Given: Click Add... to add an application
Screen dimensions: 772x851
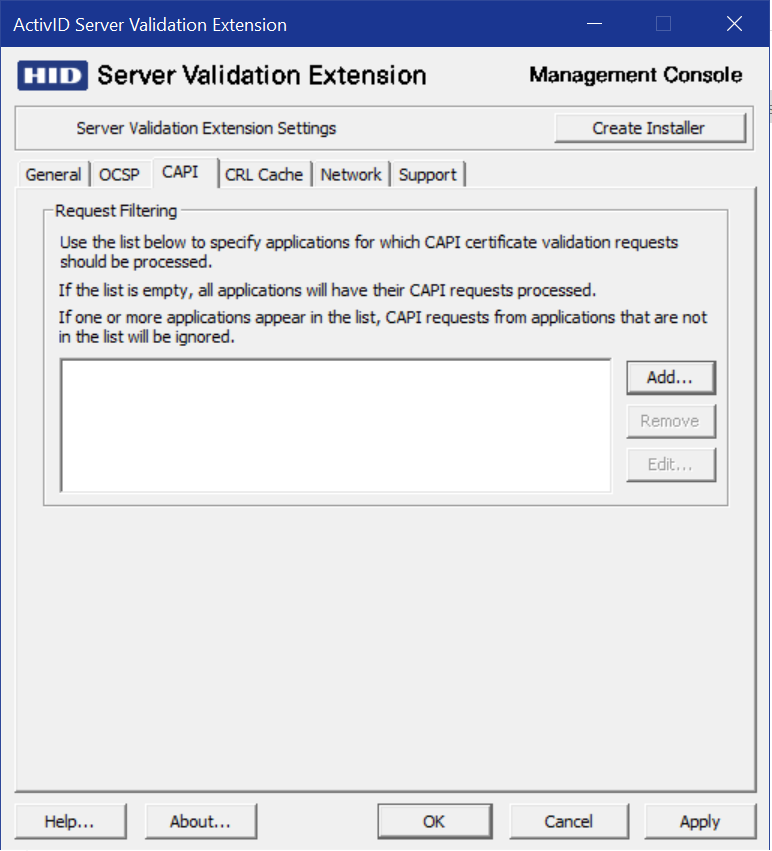Looking at the screenshot, I should coord(670,377).
